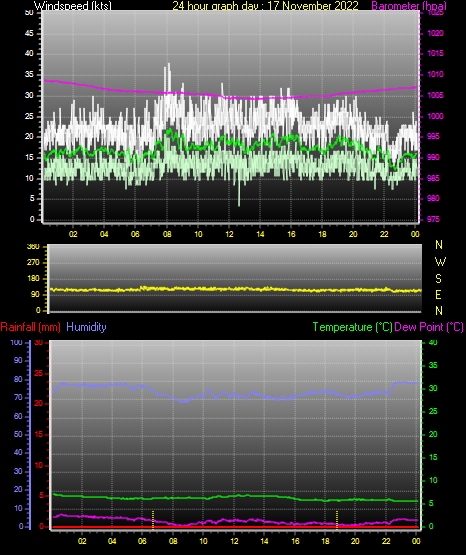The width and height of the screenshot is (466, 555).
Task: Click the Humidity legend label
Action: [86, 327]
